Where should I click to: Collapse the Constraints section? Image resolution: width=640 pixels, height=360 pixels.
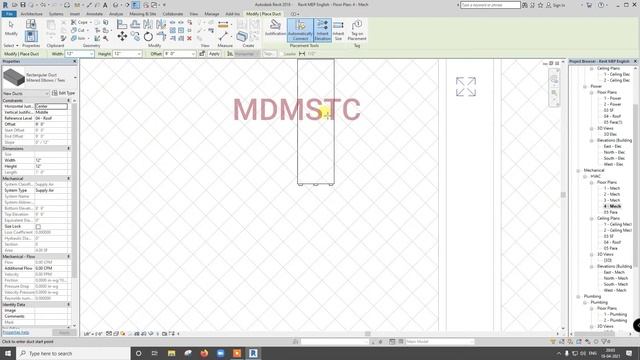pos(69,100)
